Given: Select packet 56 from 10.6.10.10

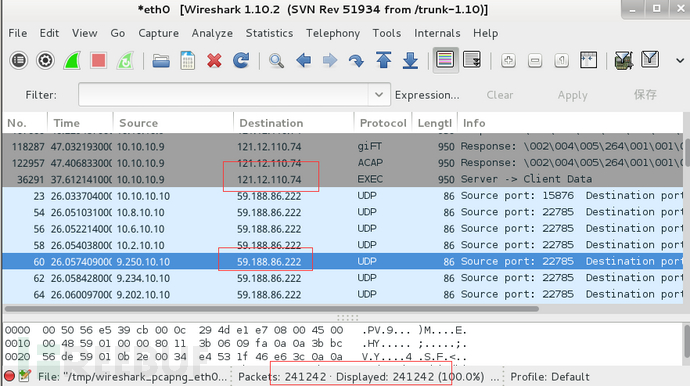Looking at the screenshot, I should tap(343, 229).
